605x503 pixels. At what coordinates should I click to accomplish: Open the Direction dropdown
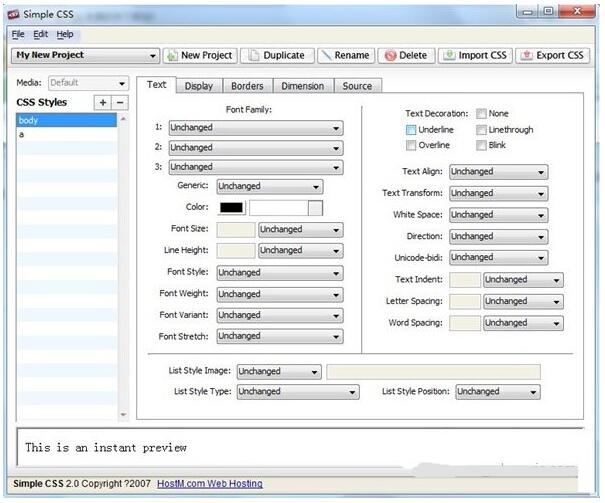499,236
